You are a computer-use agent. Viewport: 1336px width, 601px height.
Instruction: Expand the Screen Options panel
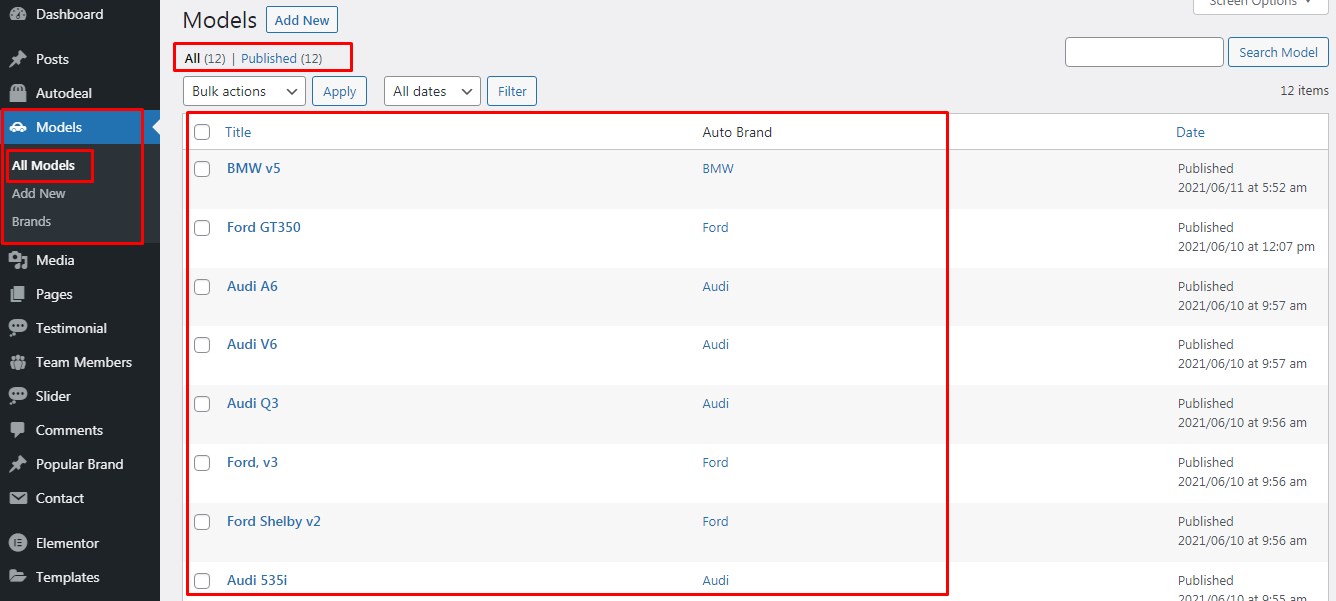point(1260,4)
